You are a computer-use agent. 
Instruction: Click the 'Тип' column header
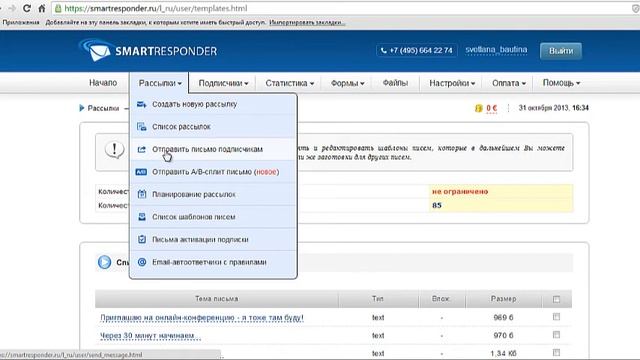[x=378, y=299]
